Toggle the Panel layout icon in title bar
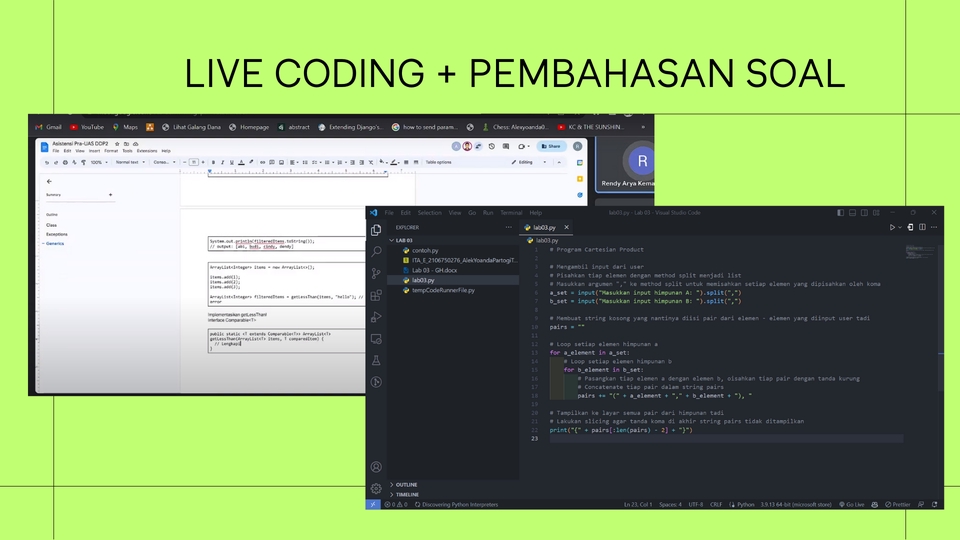 (x=852, y=212)
